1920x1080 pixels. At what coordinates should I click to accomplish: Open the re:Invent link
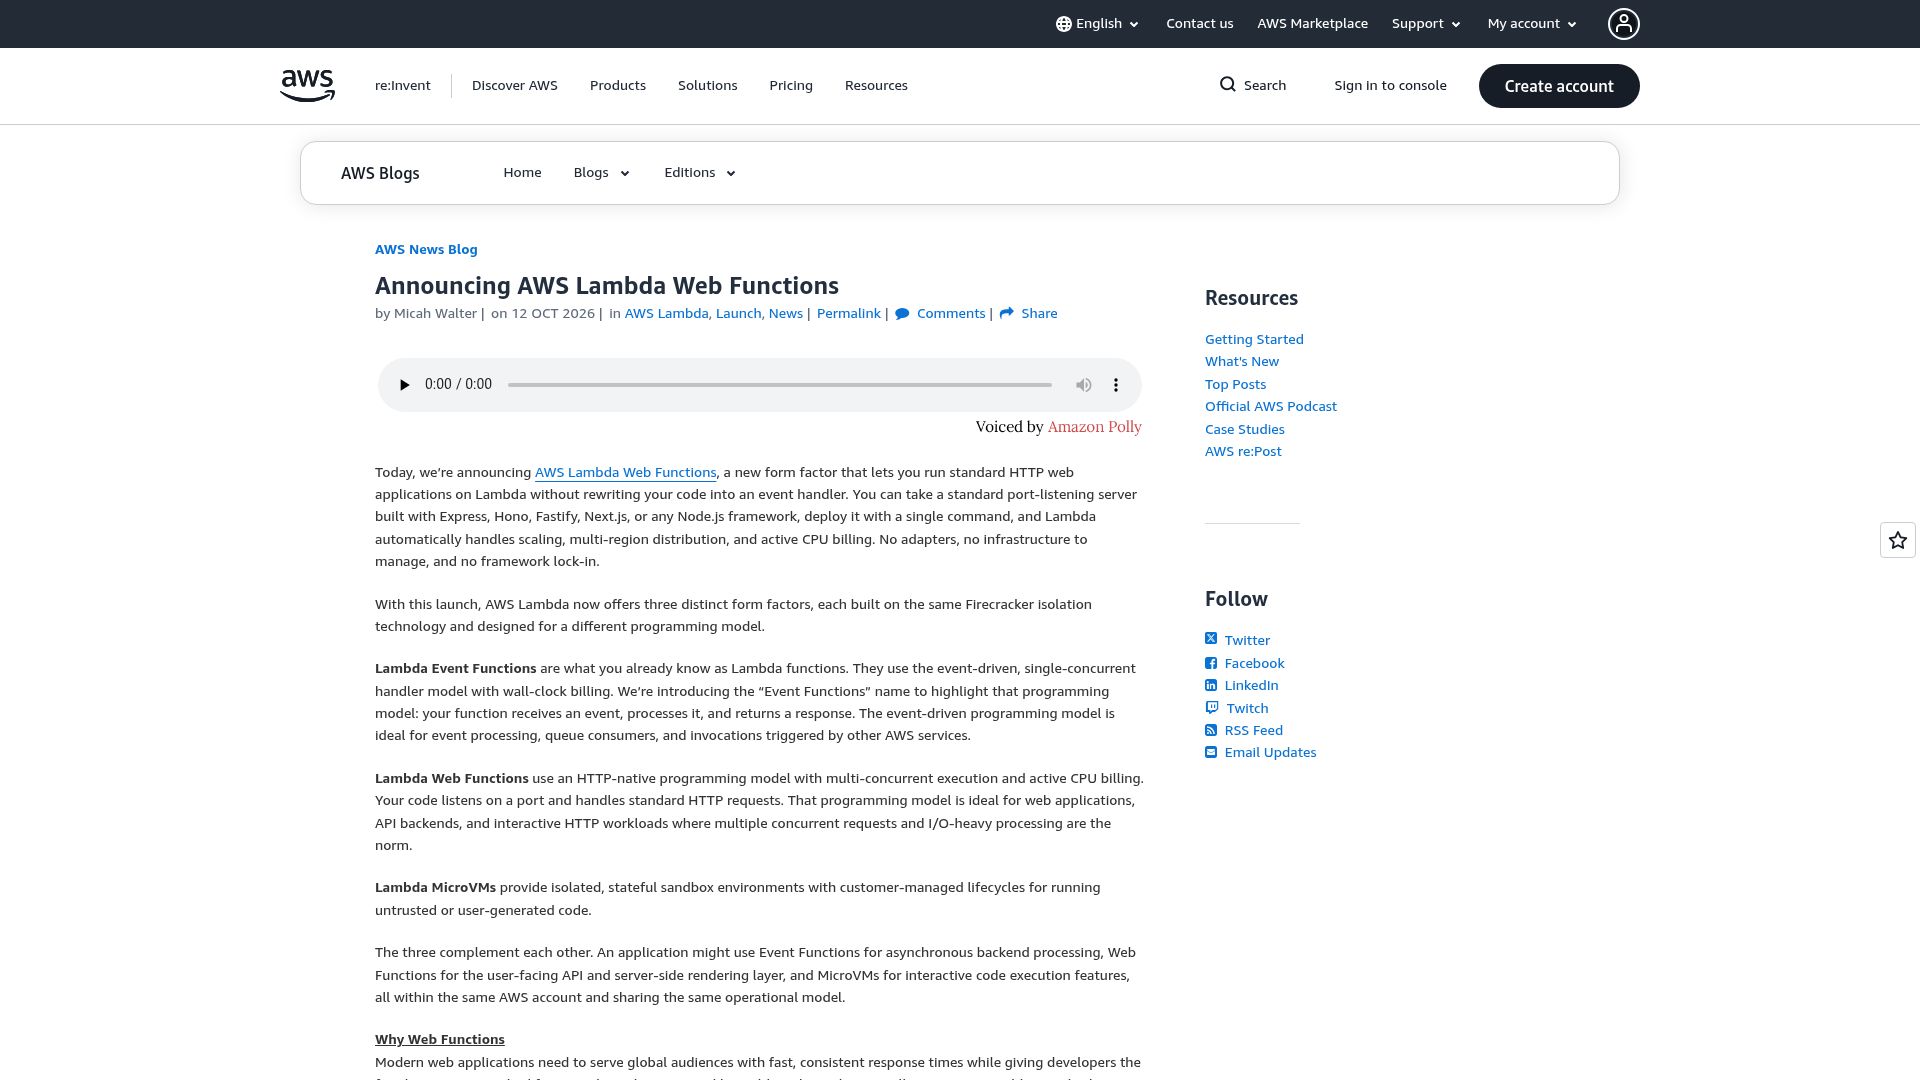click(403, 86)
